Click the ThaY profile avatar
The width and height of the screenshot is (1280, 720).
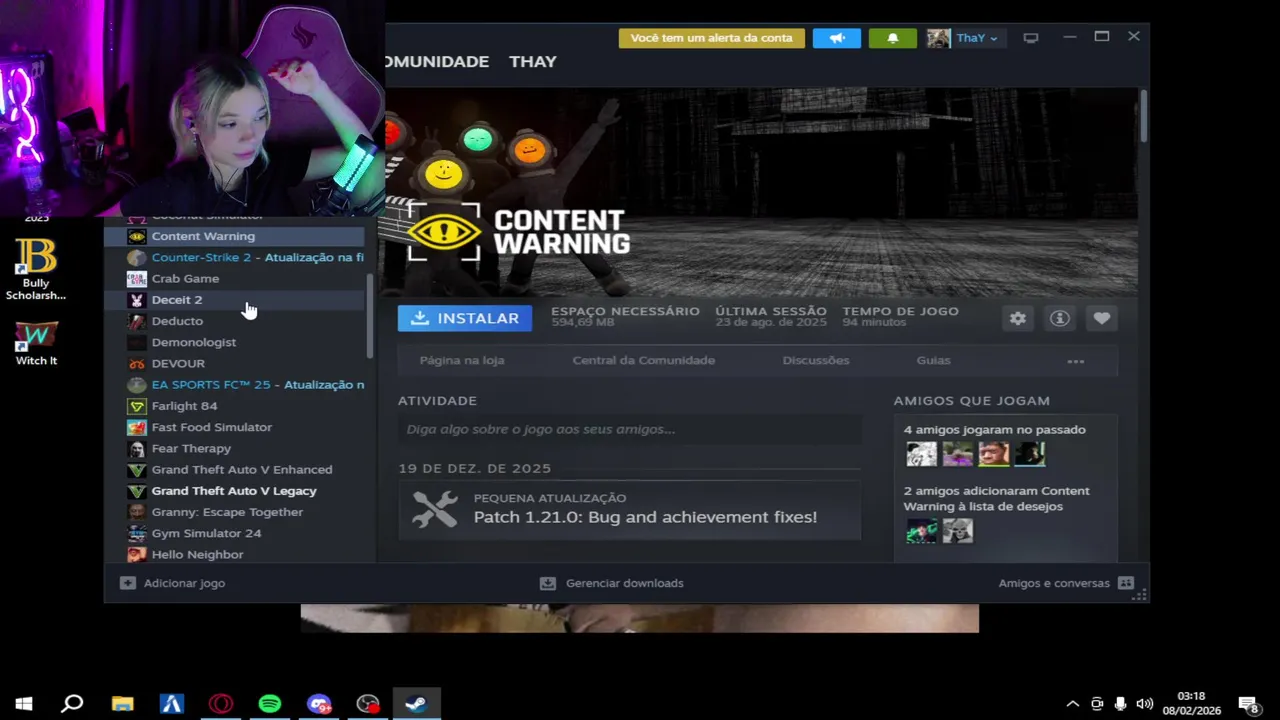point(938,38)
